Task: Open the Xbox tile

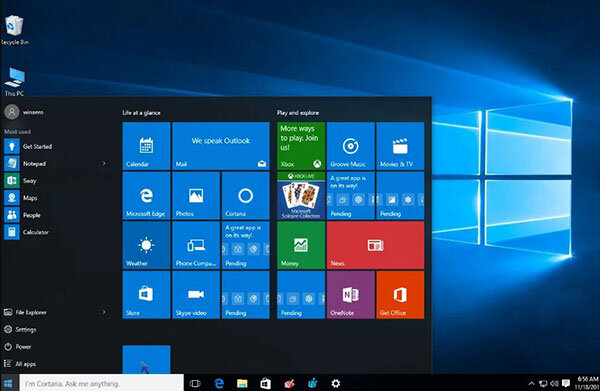Action: click(x=301, y=146)
